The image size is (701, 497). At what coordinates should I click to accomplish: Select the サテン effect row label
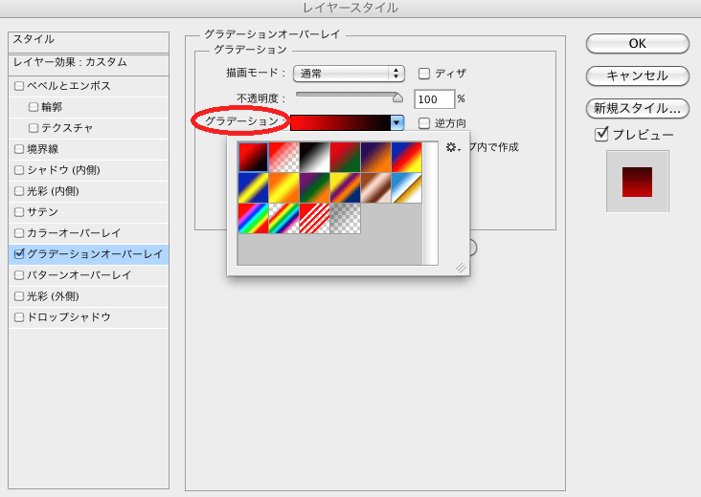[x=42, y=212]
